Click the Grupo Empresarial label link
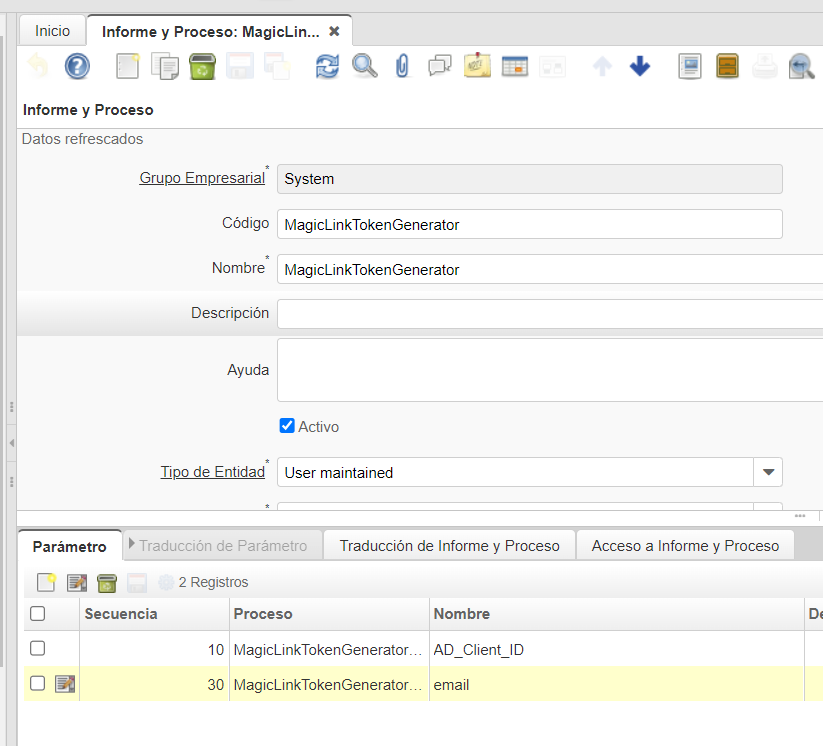The image size is (823, 746). 202,178
